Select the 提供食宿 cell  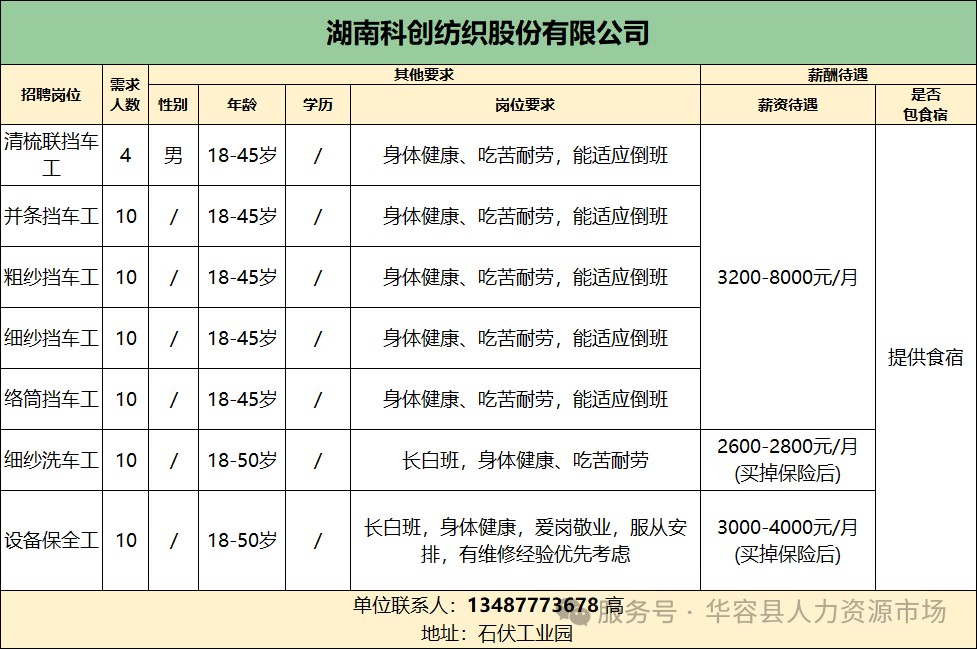925,357
